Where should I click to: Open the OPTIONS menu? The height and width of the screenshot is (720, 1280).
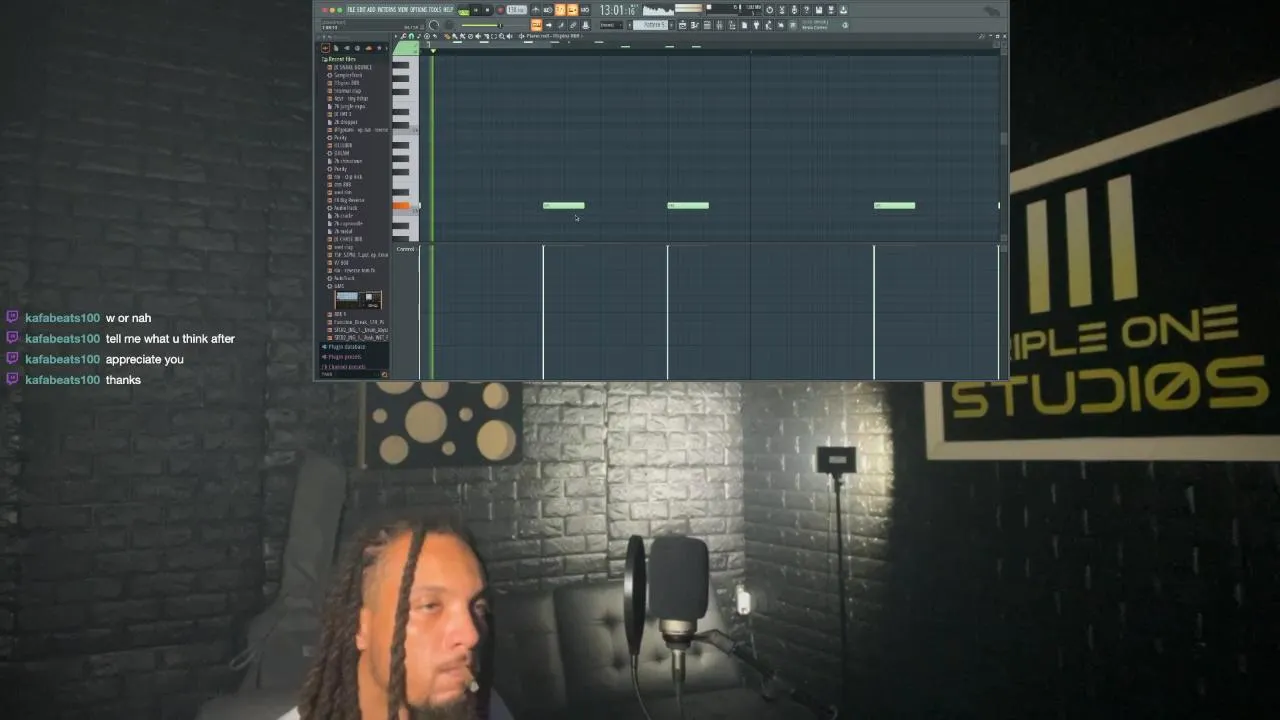click(419, 10)
